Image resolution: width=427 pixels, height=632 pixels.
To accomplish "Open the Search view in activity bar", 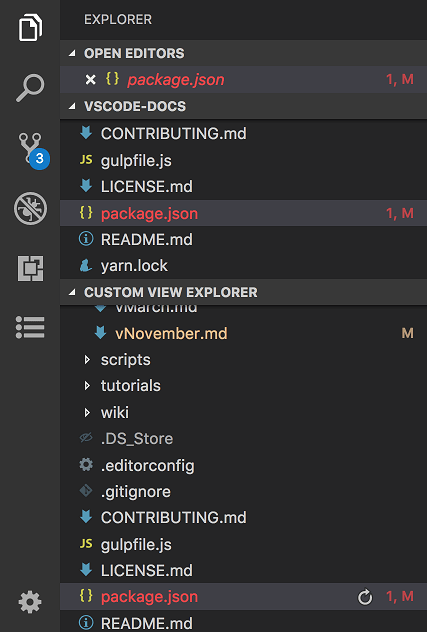I will pyautogui.click(x=30, y=87).
